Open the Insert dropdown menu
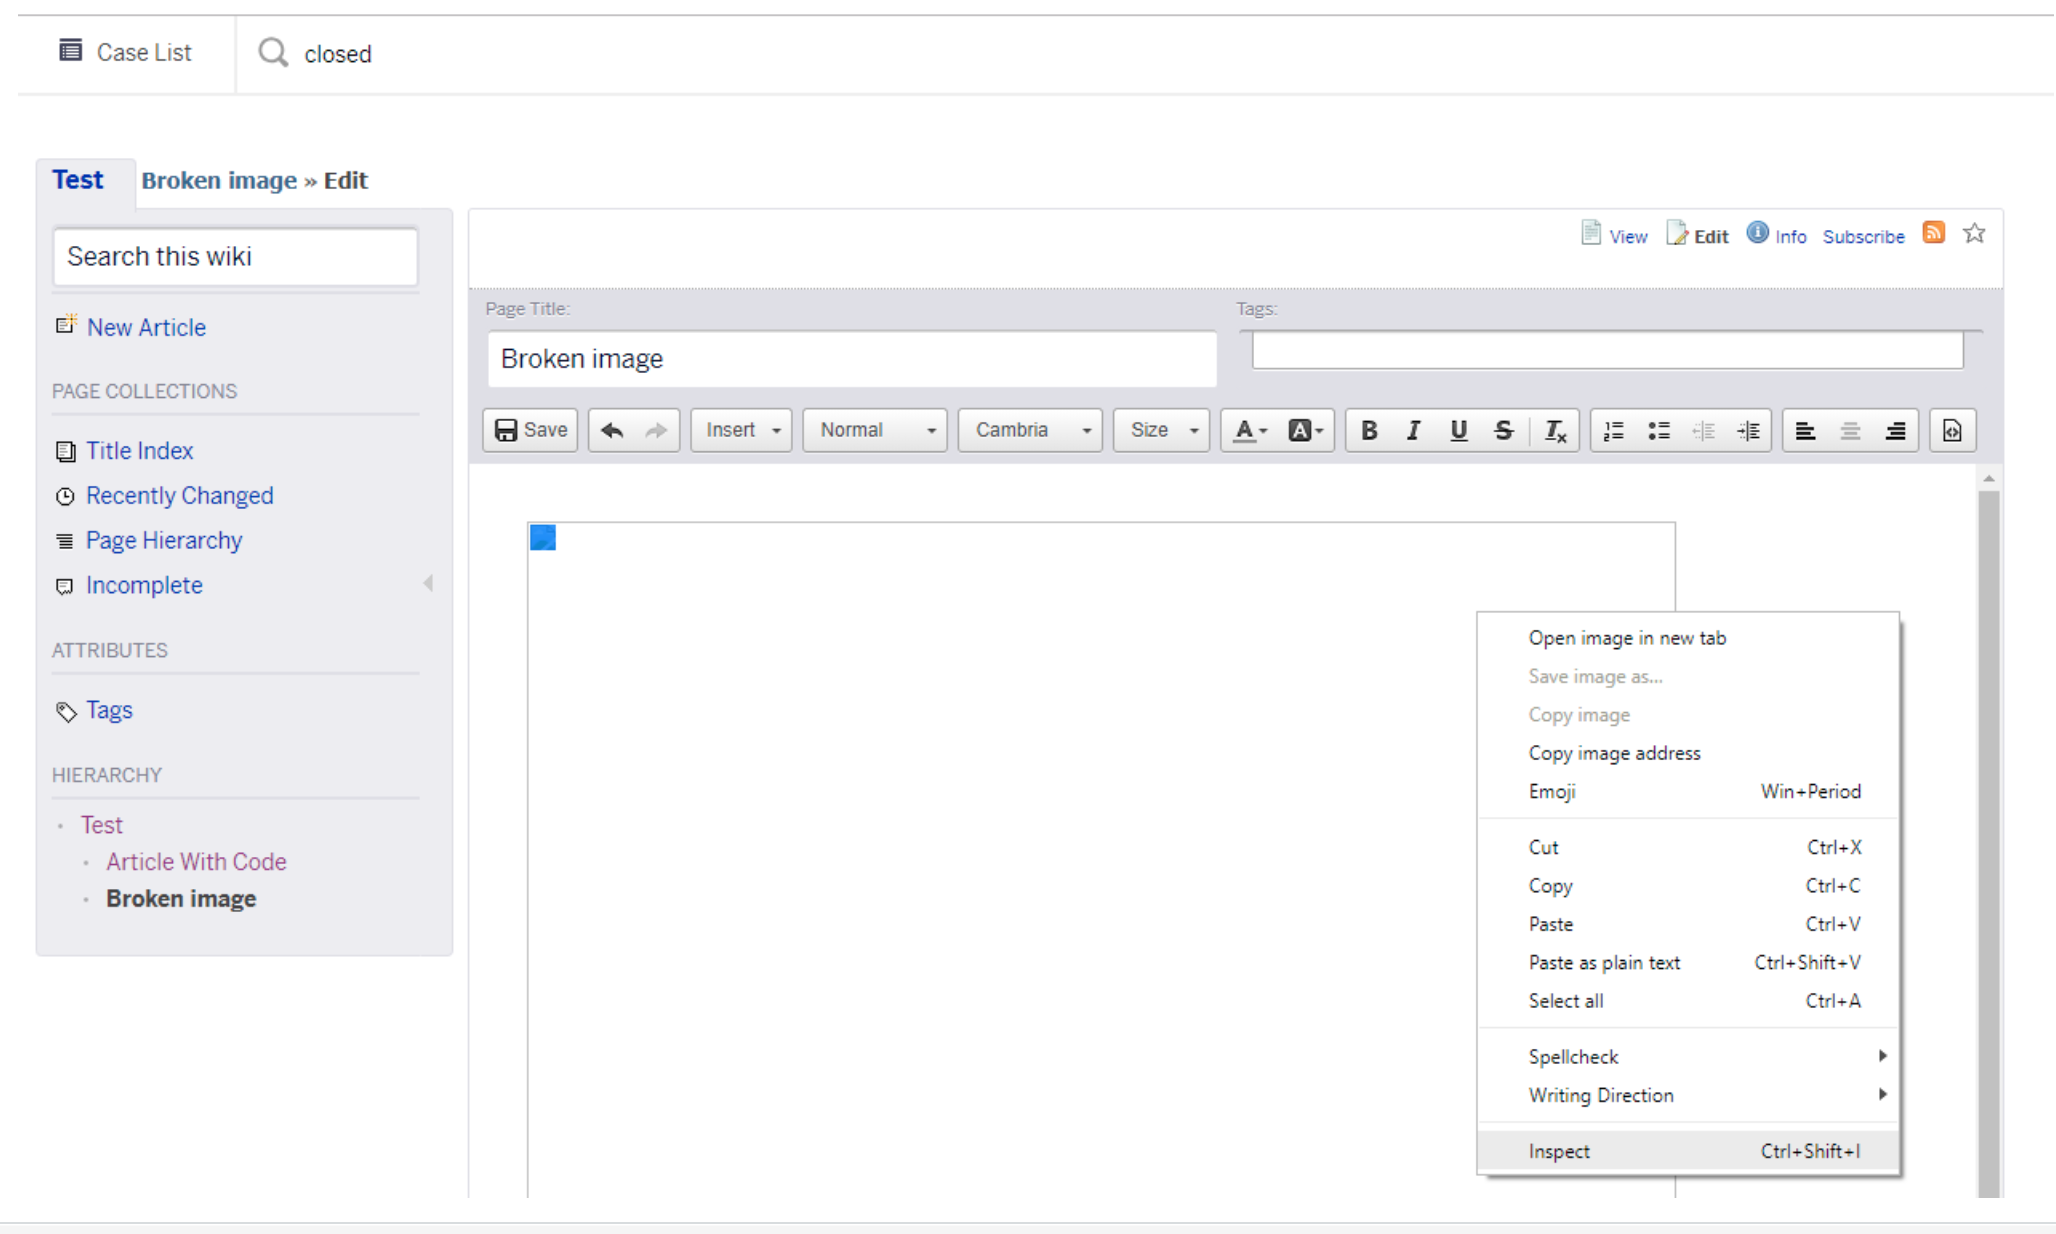 pos(739,429)
